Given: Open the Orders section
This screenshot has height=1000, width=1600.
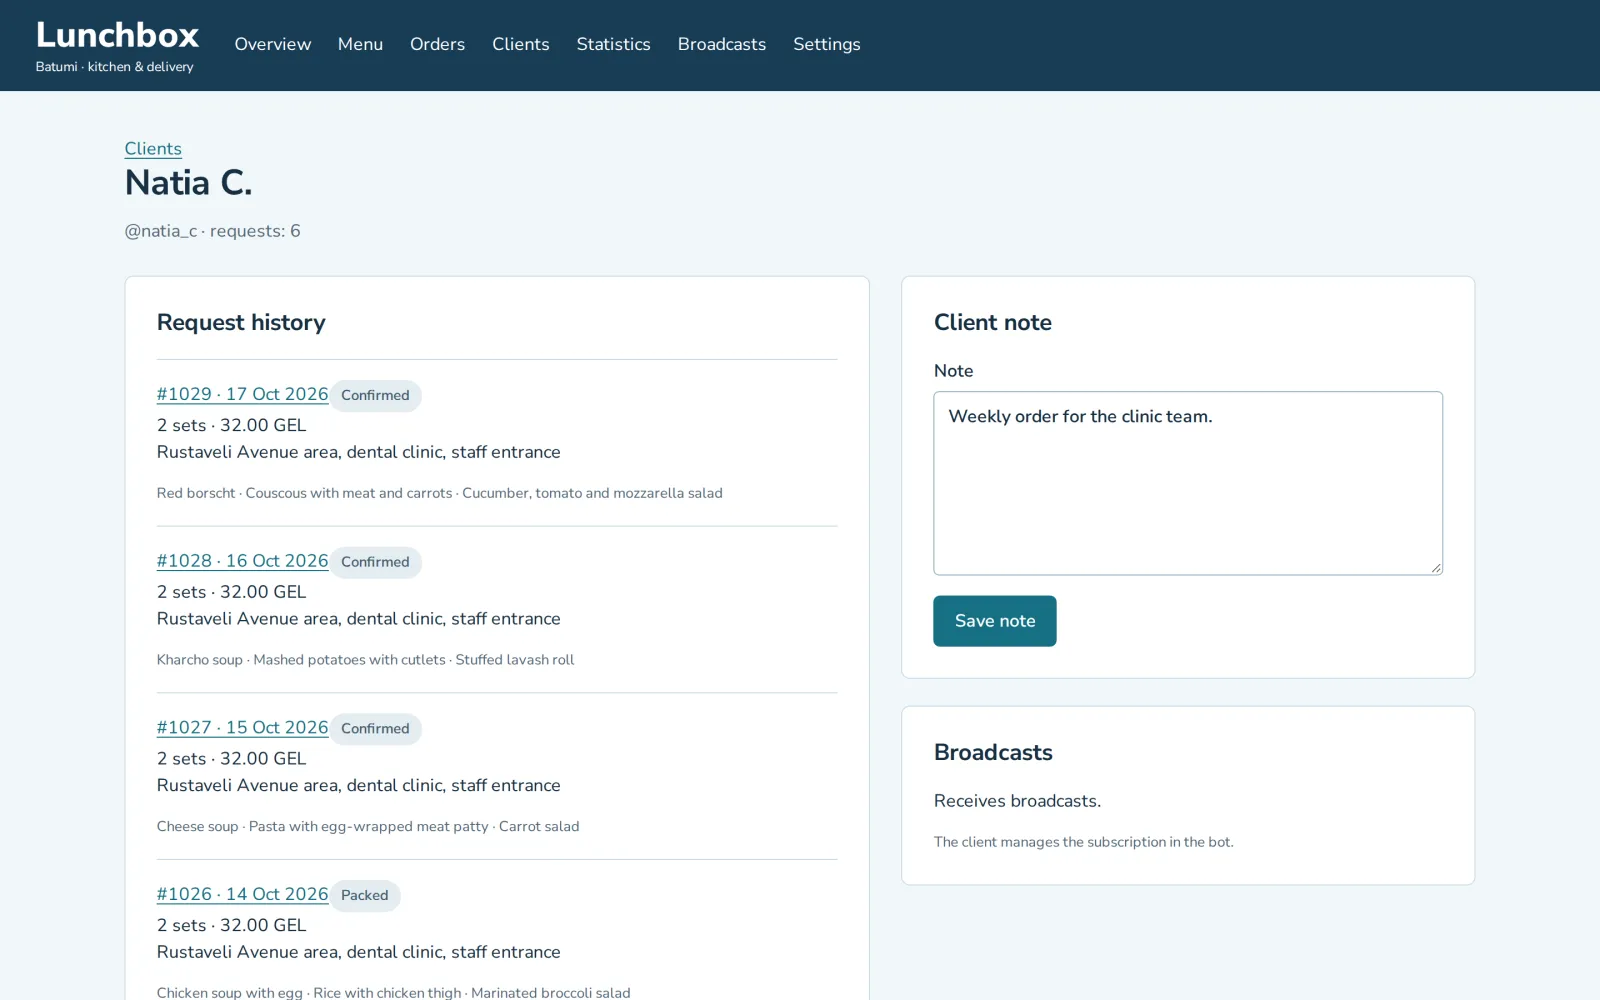Looking at the screenshot, I should point(437,44).
